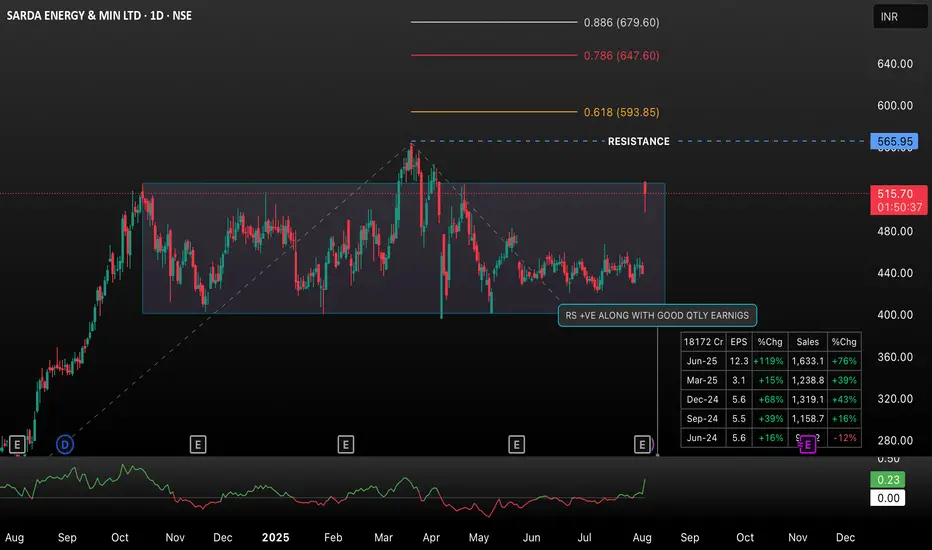Click the 3.1 EPS value in the Mar-25 row

(x=739, y=380)
